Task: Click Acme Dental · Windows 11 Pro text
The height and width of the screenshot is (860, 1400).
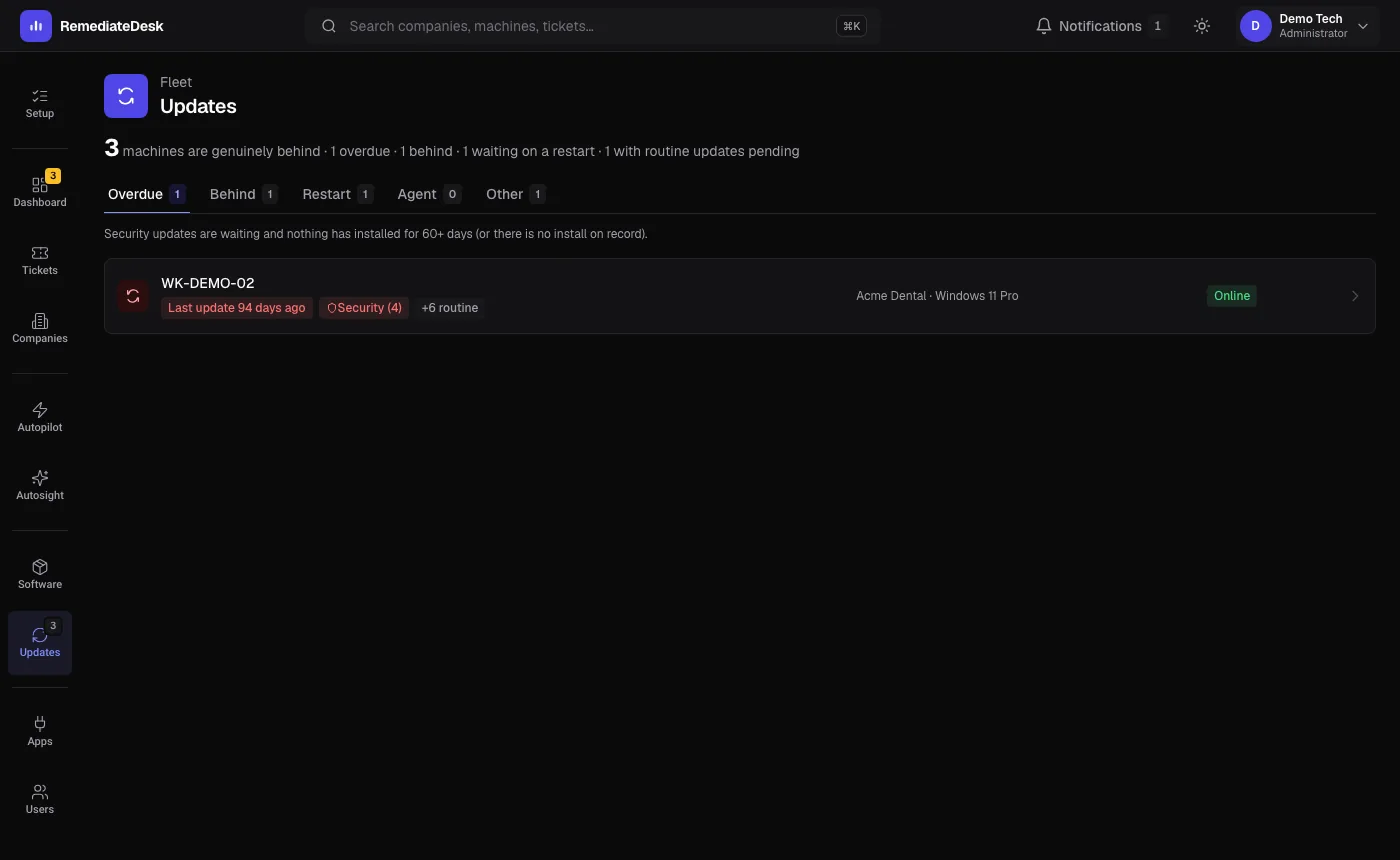Action: 937,296
